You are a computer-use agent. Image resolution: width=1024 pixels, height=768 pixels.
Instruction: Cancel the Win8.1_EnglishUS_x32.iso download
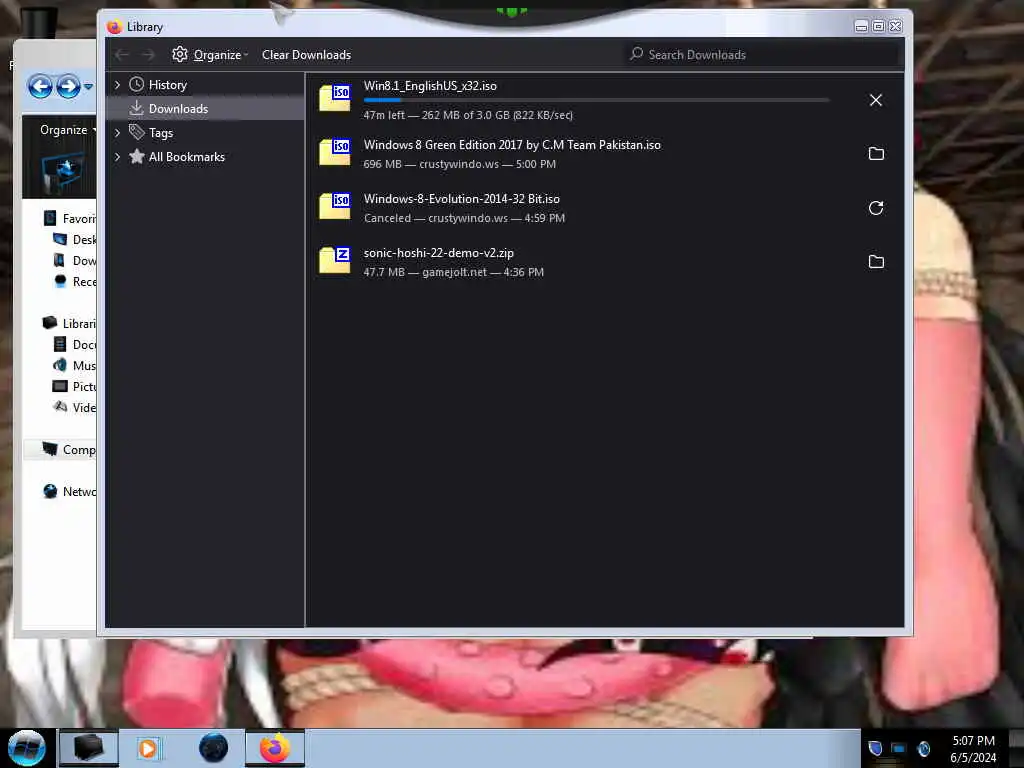tap(876, 100)
